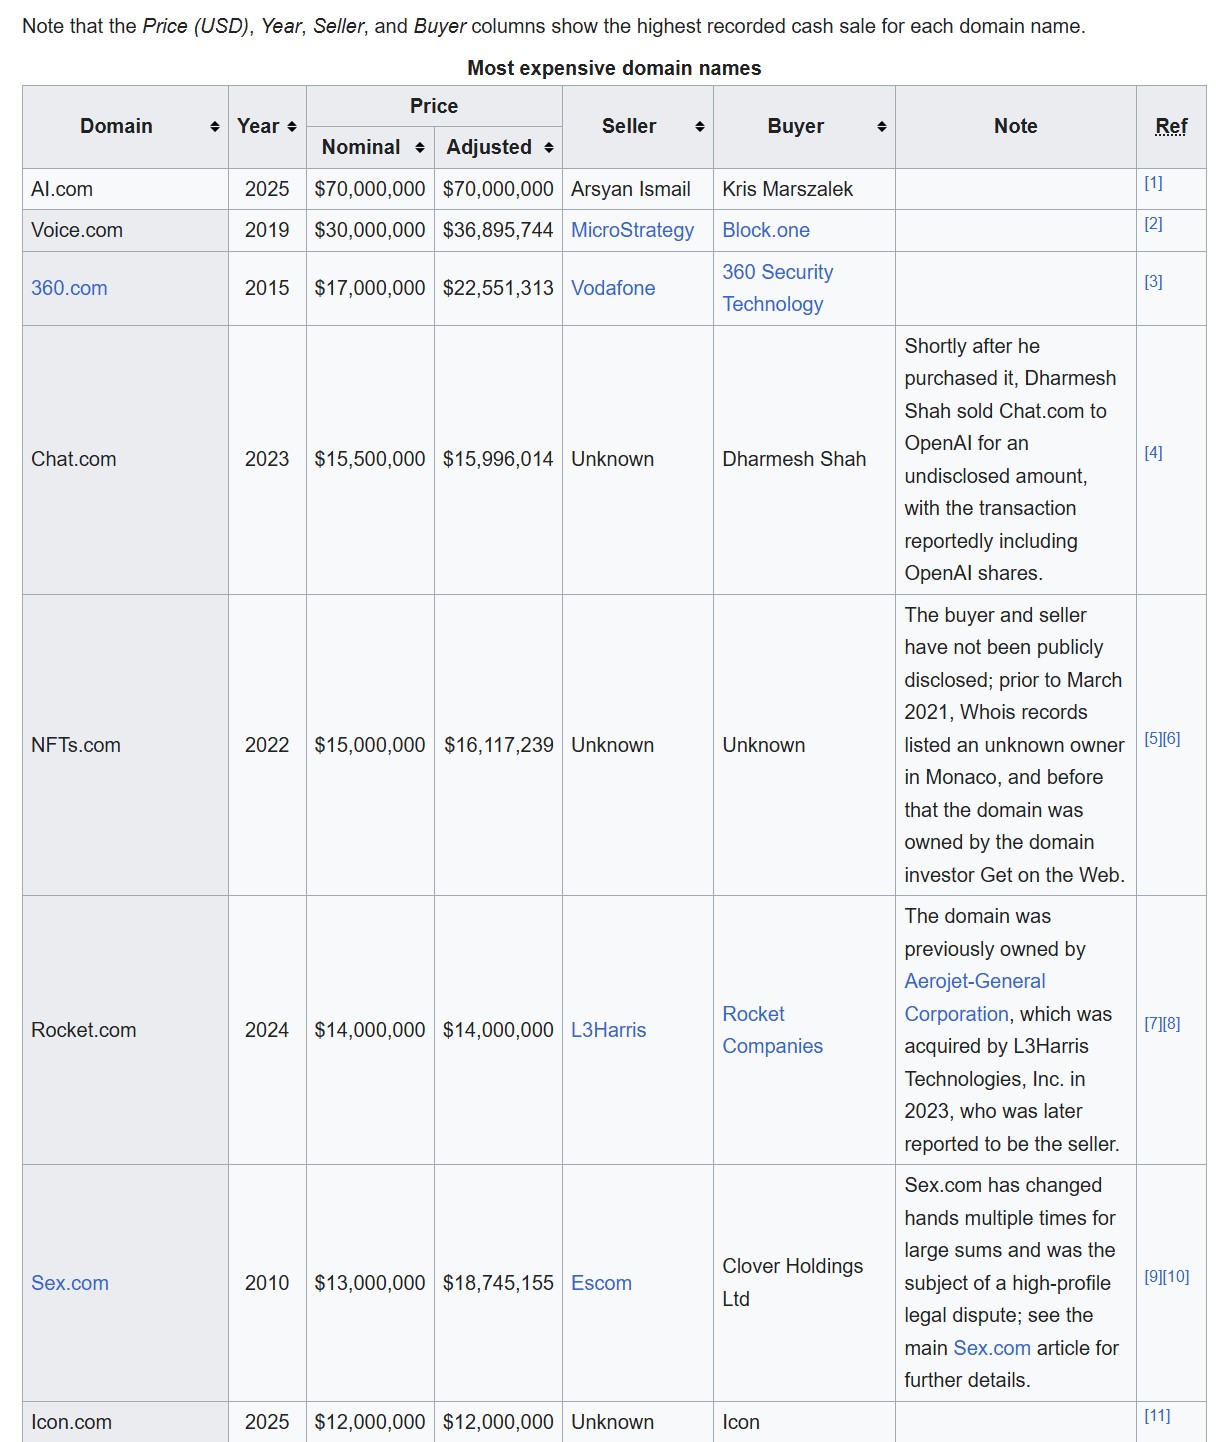Sort by Nominal price arrows
Image resolution: width=1216 pixels, height=1442 pixels.
pos(420,148)
